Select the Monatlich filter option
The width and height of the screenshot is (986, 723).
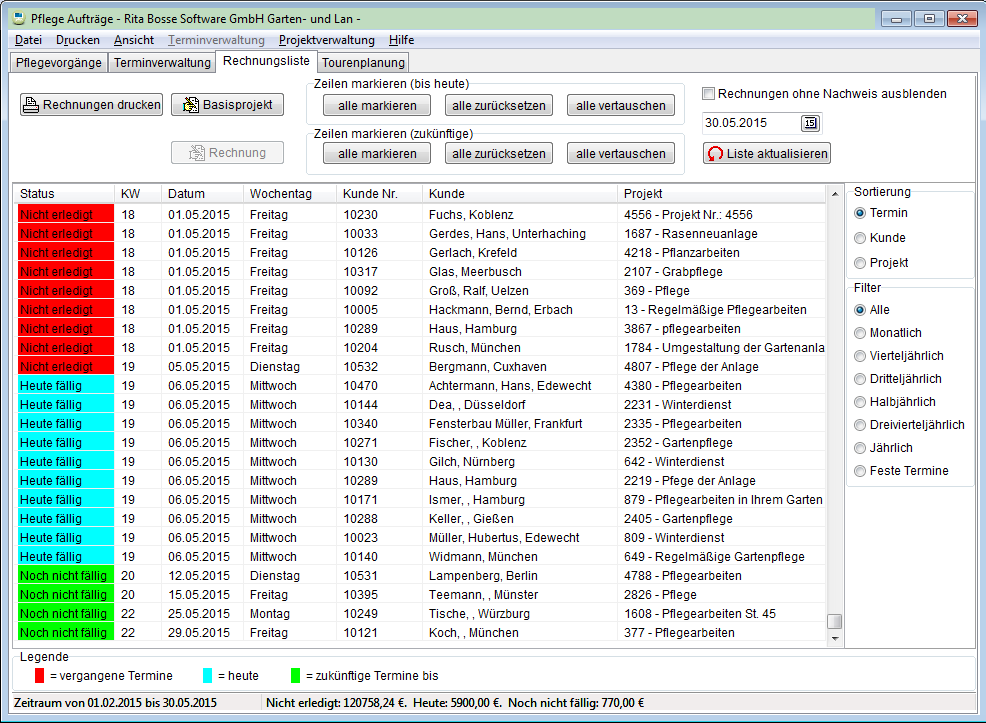pyautogui.click(x=860, y=333)
